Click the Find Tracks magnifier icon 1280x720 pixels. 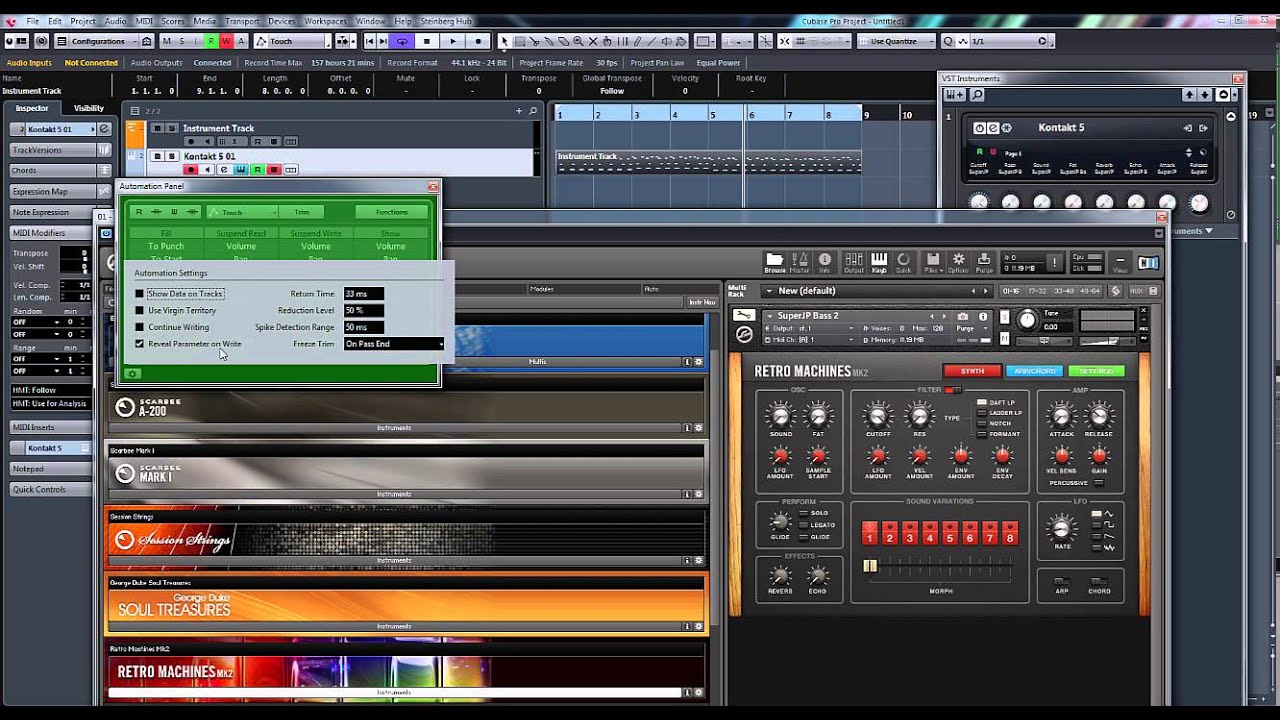(533, 111)
